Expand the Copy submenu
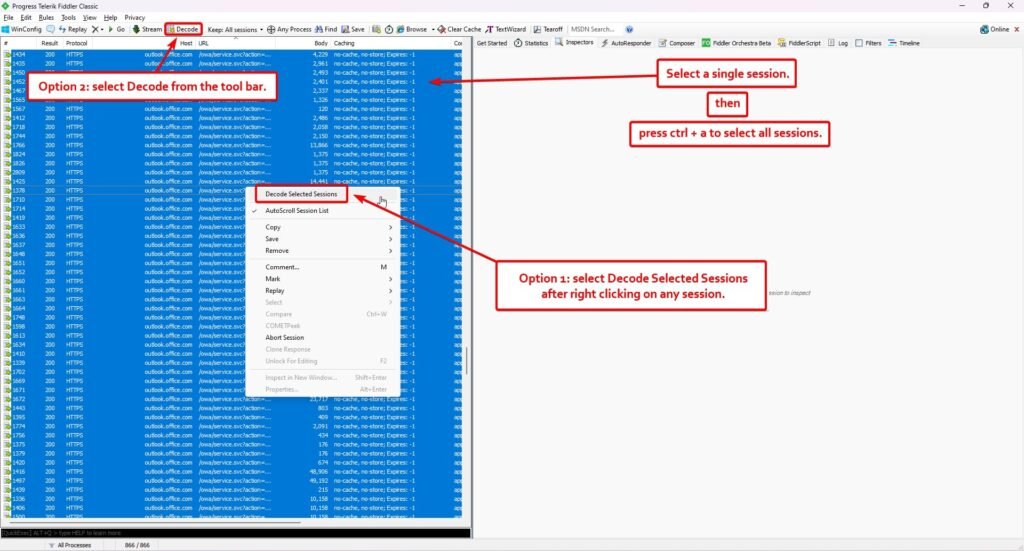Image resolution: width=1024 pixels, height=551 pixels. coord(323,227)
